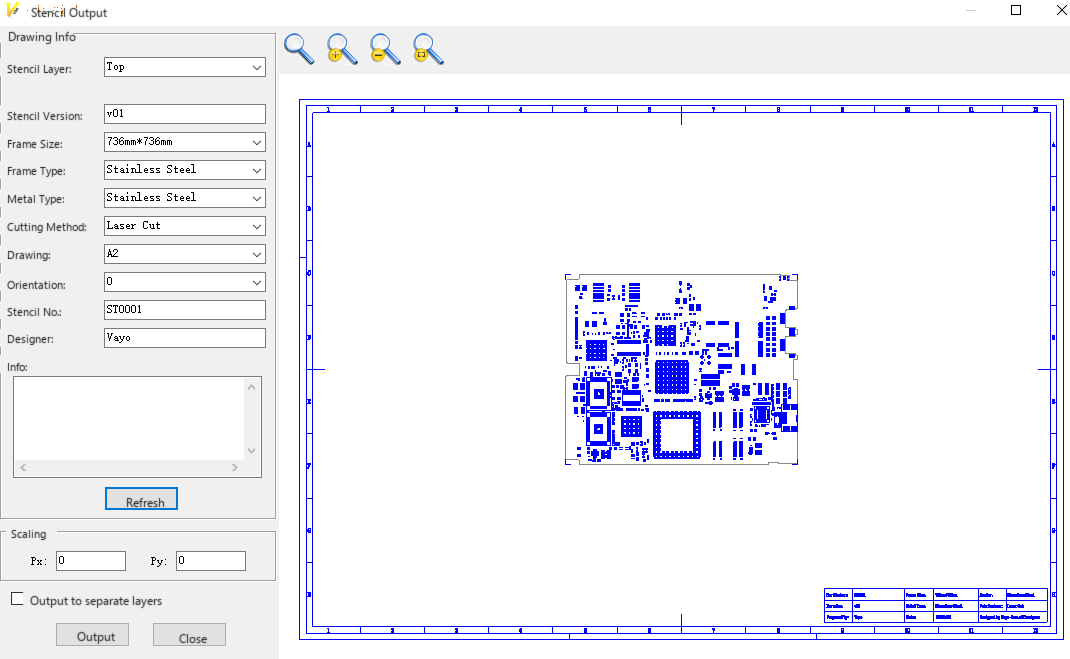1070x659 pixels.
Task: Click Info box scroll down arrow
Action: click(252, 451)
